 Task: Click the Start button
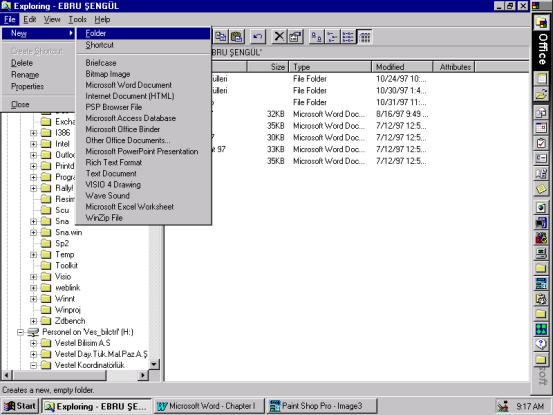pyautogui.click(x=20, y=406)
